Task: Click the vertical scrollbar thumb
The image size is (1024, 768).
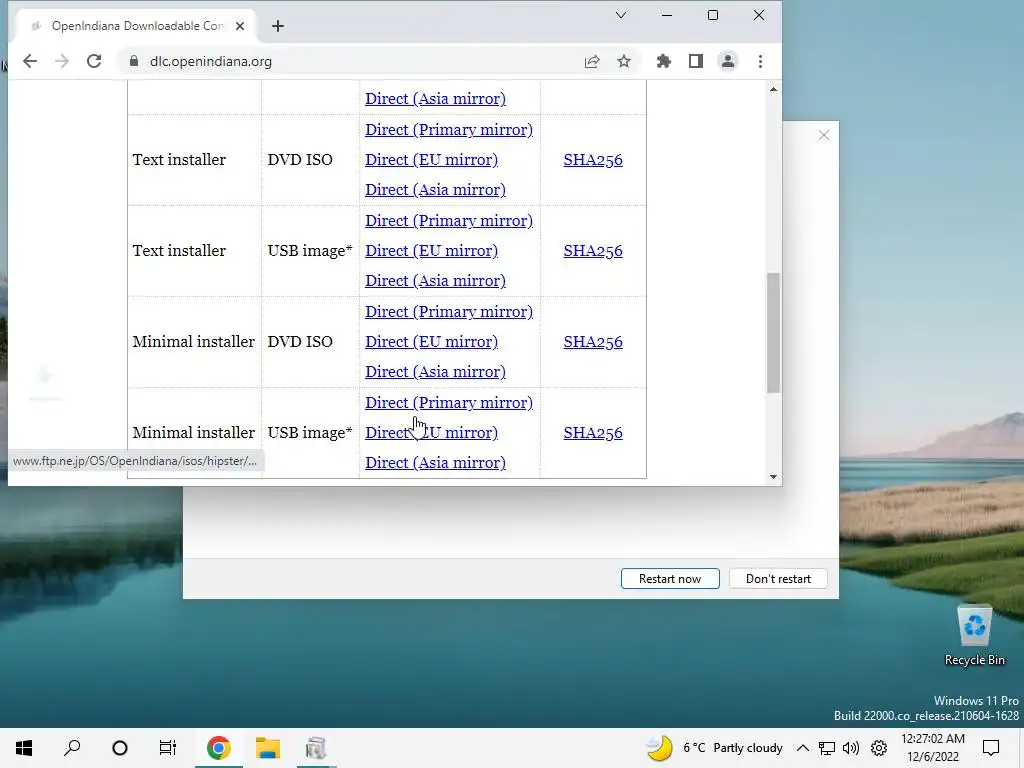Action: (x=773, y=333)
